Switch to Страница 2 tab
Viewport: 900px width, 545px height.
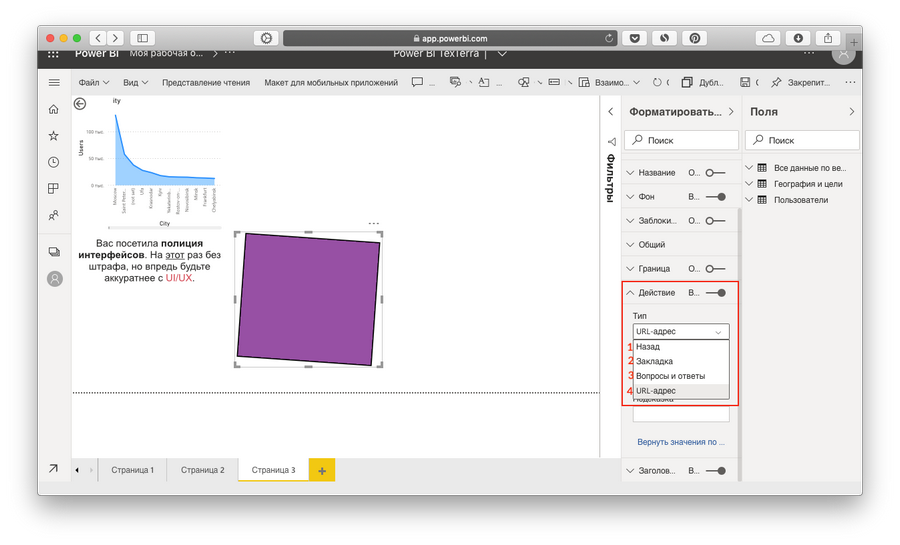(x=202, y=469)
